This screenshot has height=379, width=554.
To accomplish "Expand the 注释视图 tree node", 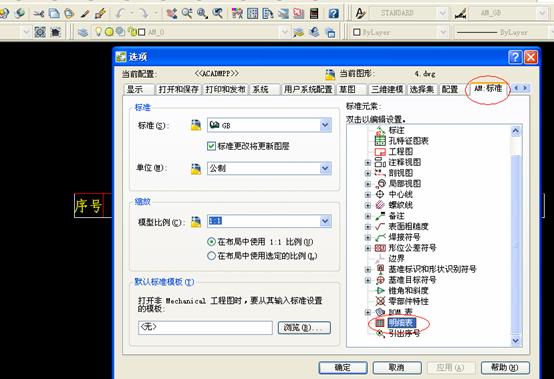I will point(368,163).
